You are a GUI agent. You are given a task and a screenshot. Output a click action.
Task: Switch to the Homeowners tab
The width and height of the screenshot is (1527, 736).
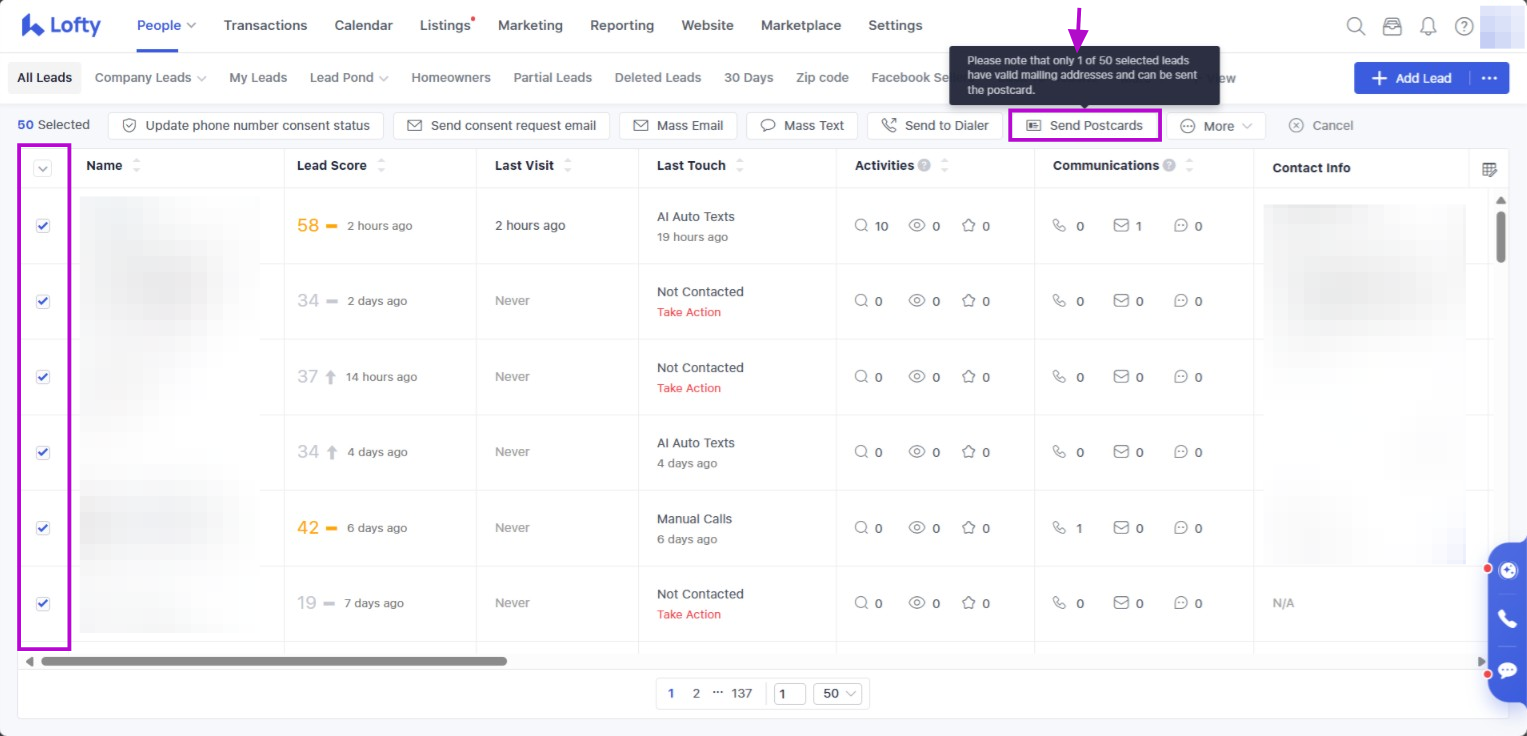[x=451, y=78]
